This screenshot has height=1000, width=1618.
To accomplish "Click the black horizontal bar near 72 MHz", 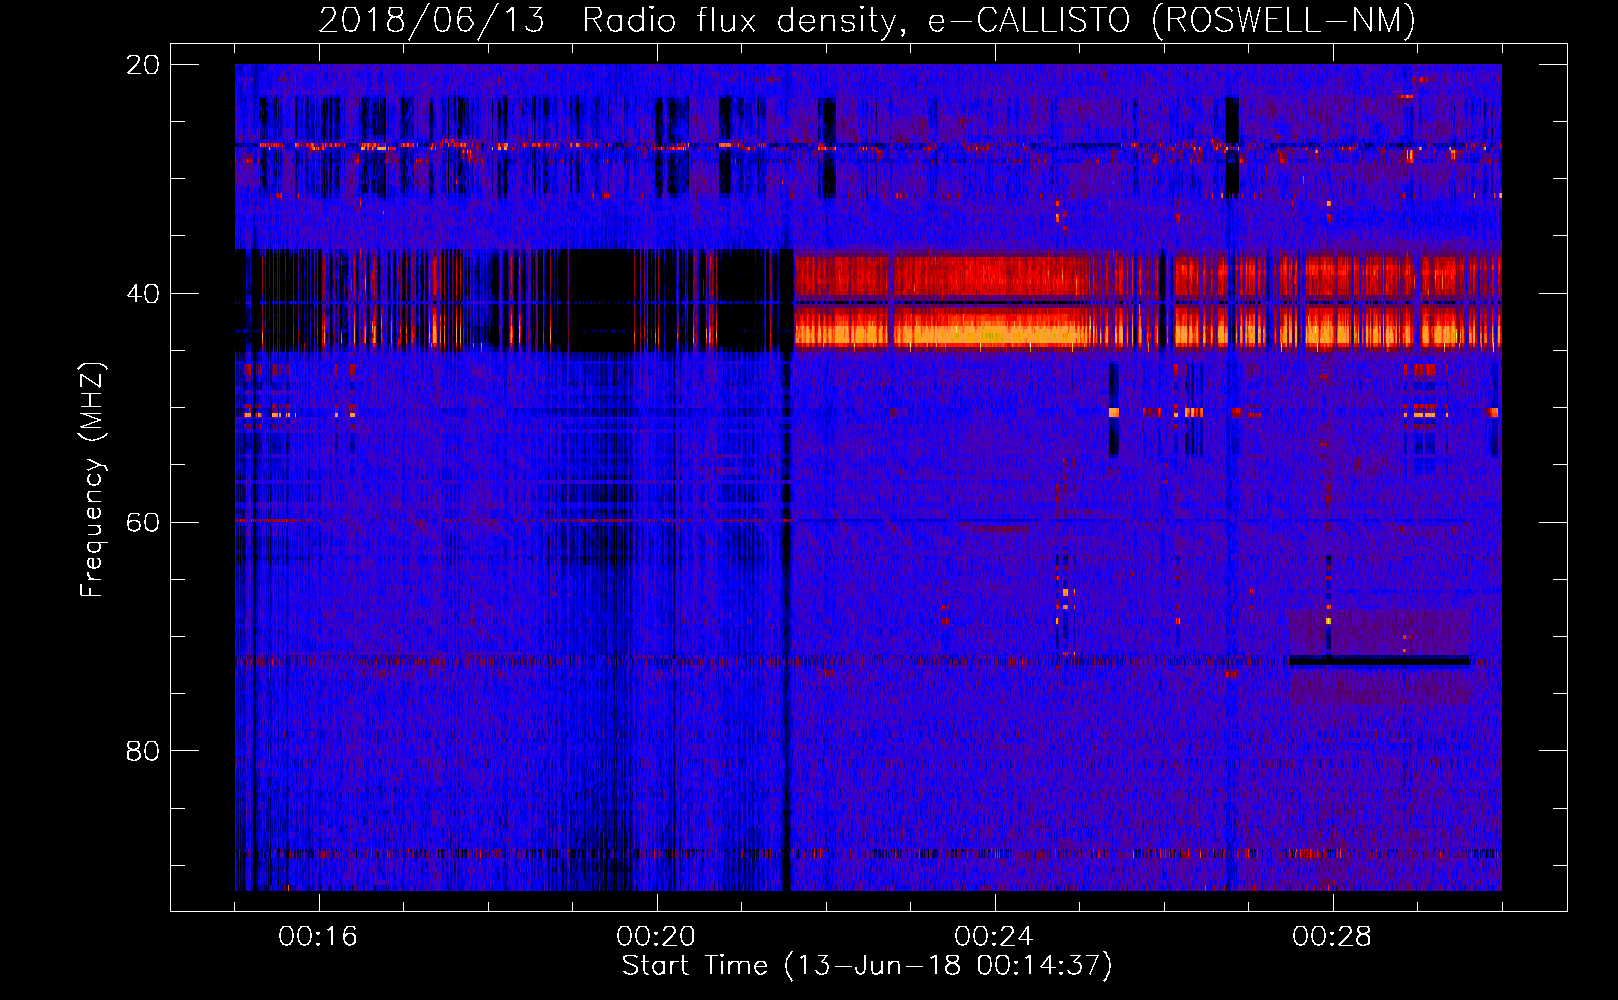I will (1379, 661).
